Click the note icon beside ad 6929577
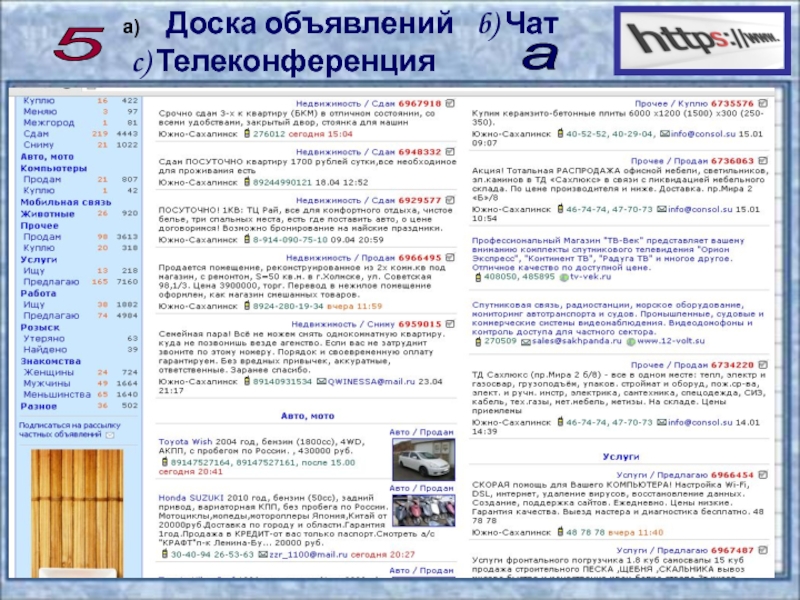The height and width of the screenshot is (600, 800). pos(450,201)
